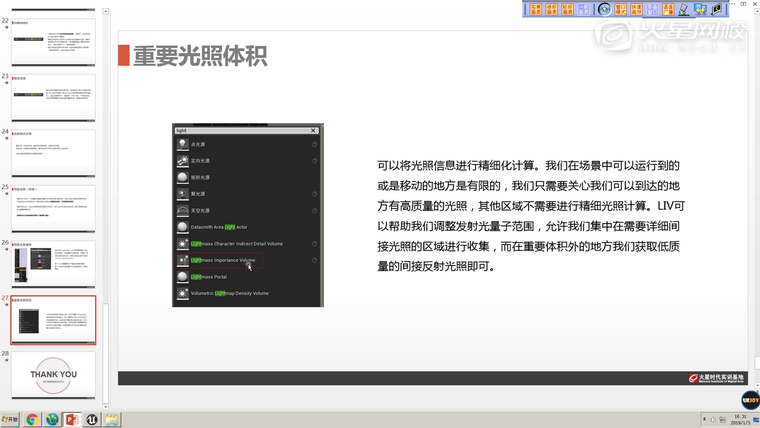Click the slide panel vertical scrollbar
The image size is (760, 428).
point(106,200)
